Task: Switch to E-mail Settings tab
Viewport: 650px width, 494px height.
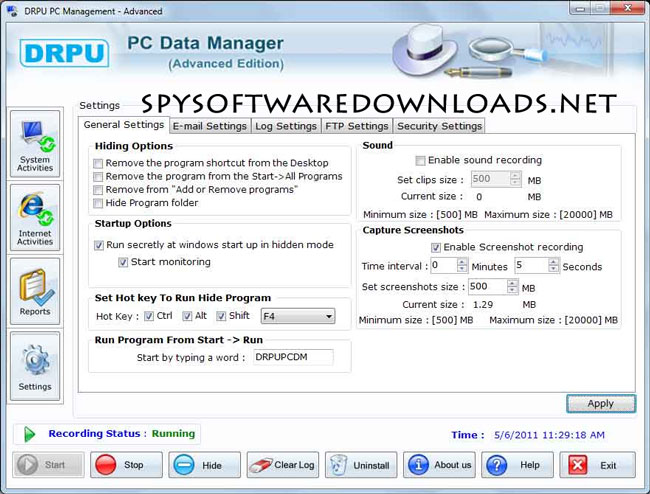Action: [x=210, y=126]
